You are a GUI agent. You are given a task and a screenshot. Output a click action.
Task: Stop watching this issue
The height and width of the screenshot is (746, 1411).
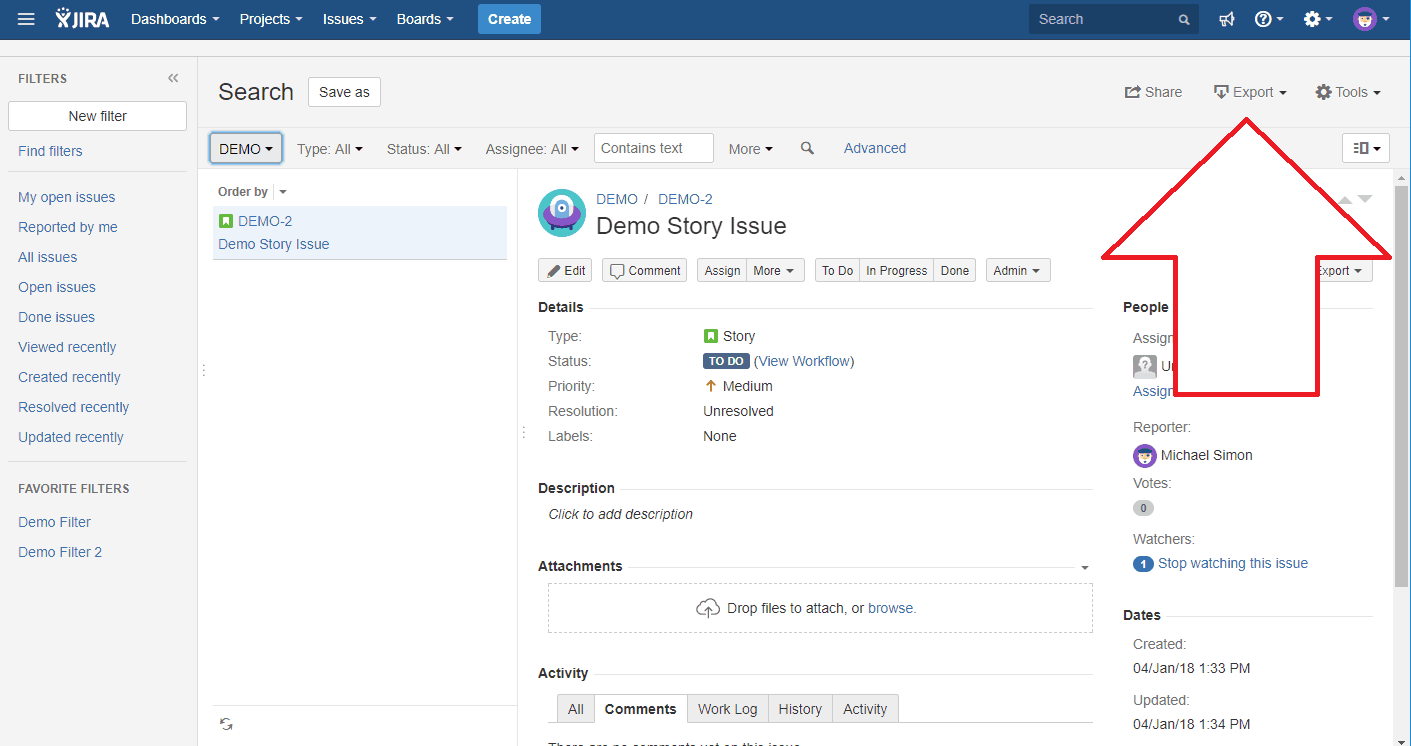coord(1231,563)
